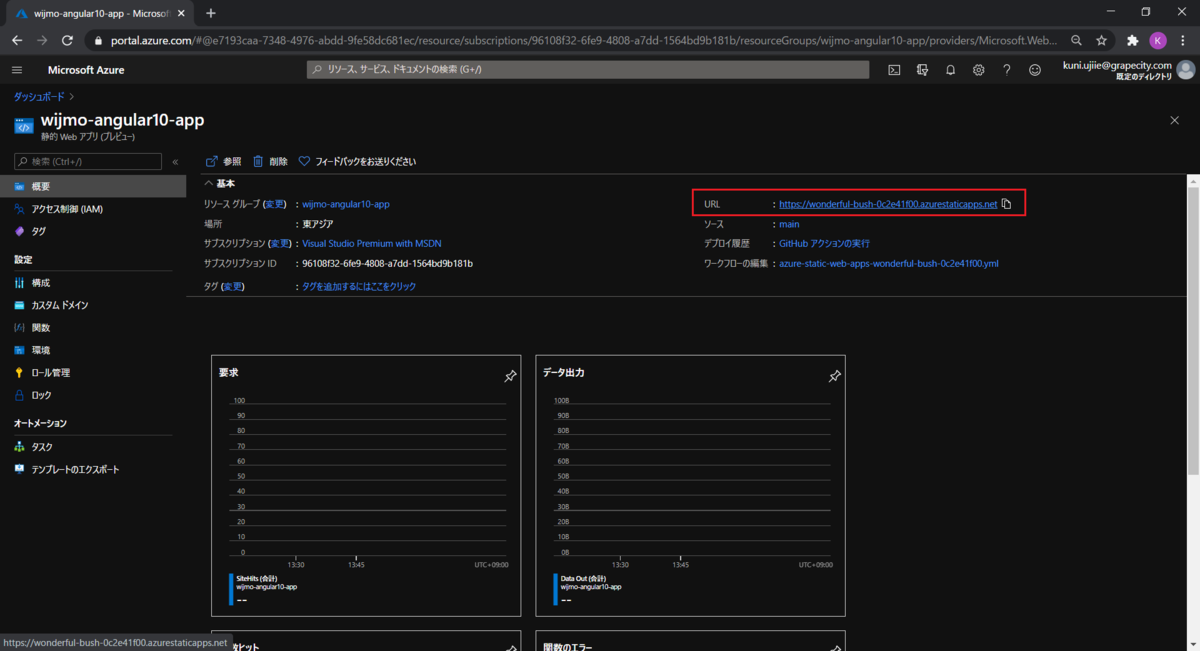The width and height of the screenshot is (1200, 651).
Task: Reload the browser page
Action: tap(67, 41)
